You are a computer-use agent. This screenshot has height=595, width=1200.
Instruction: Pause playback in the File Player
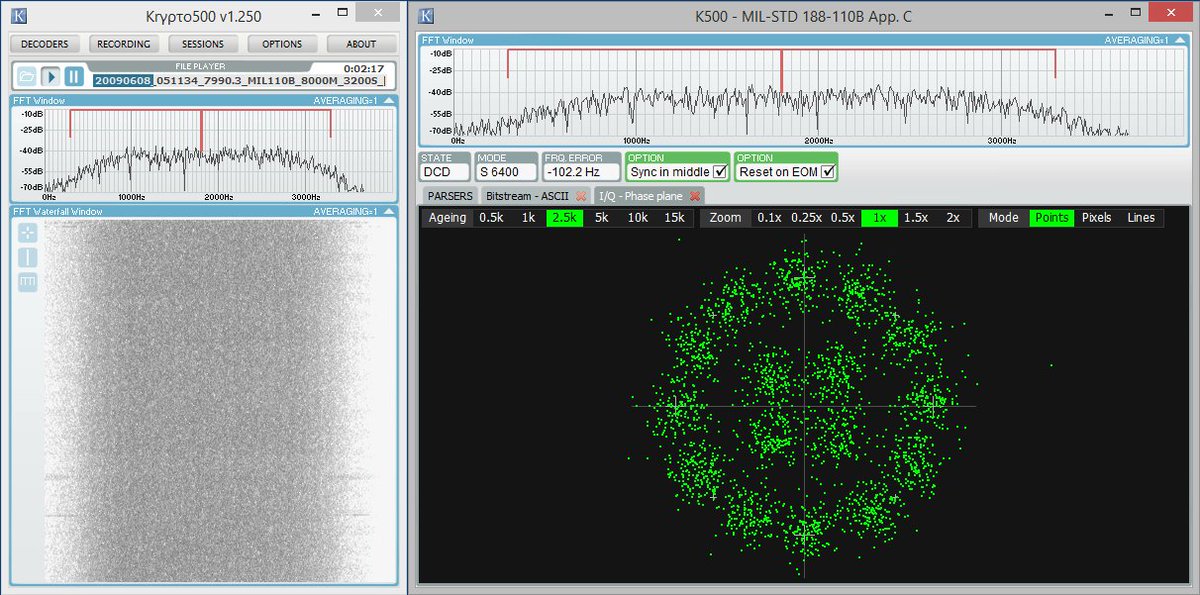tap(72, 77)
